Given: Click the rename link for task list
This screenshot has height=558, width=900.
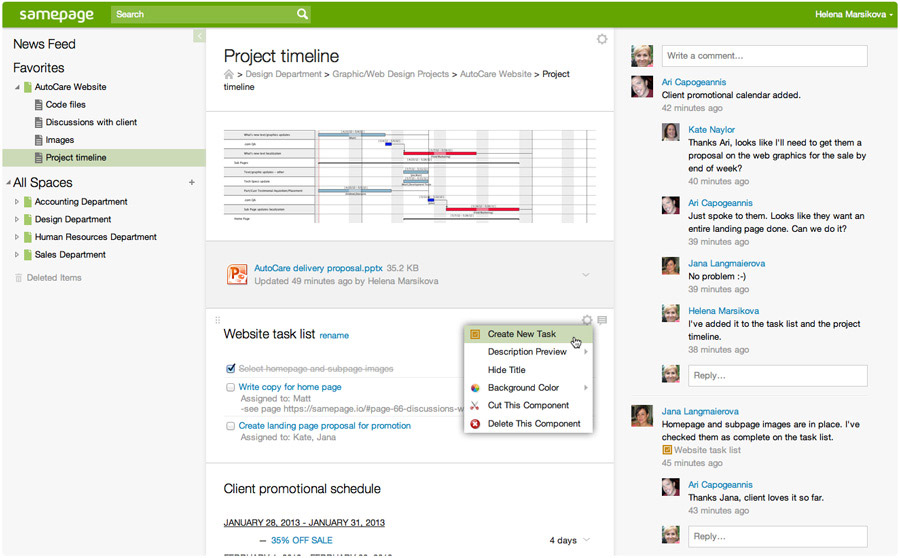Looking at the screenshot, I should coord(334,336).
